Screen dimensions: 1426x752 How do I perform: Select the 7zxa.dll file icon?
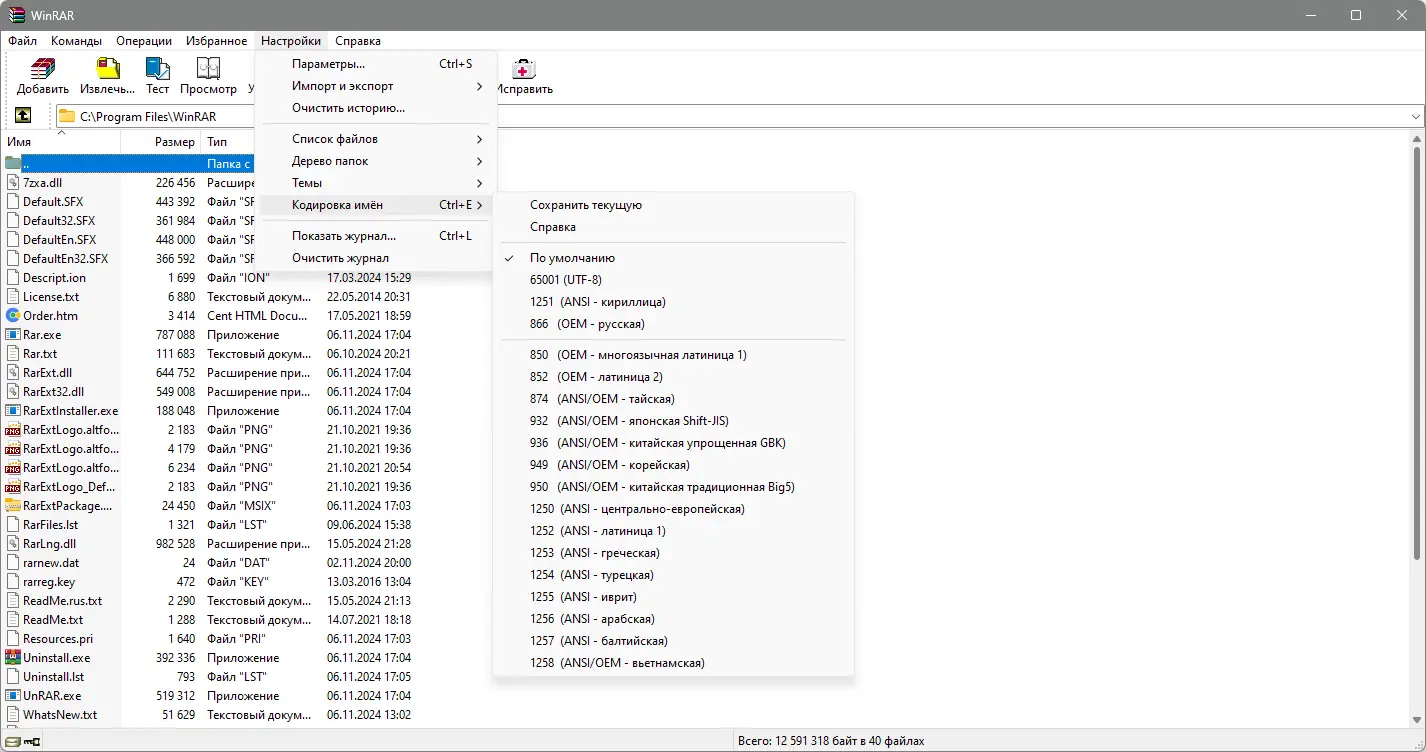13,183
